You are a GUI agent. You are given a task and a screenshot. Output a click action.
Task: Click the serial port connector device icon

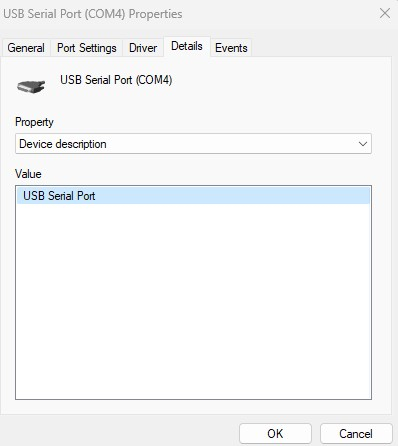31,87
